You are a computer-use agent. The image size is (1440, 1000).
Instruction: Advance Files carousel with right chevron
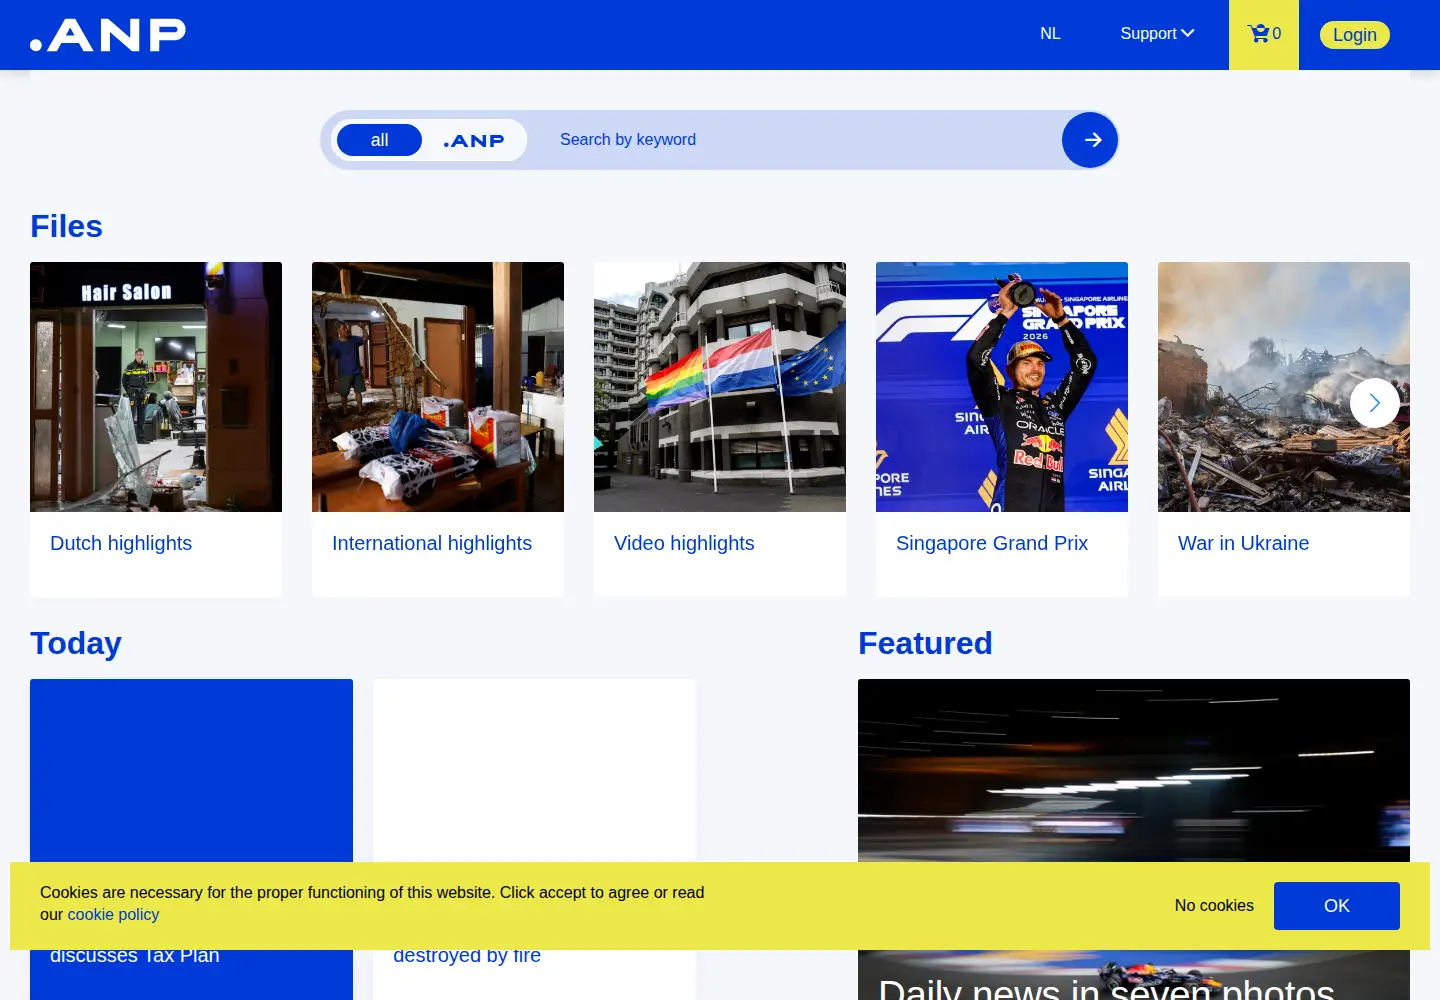click(1375, 403)
